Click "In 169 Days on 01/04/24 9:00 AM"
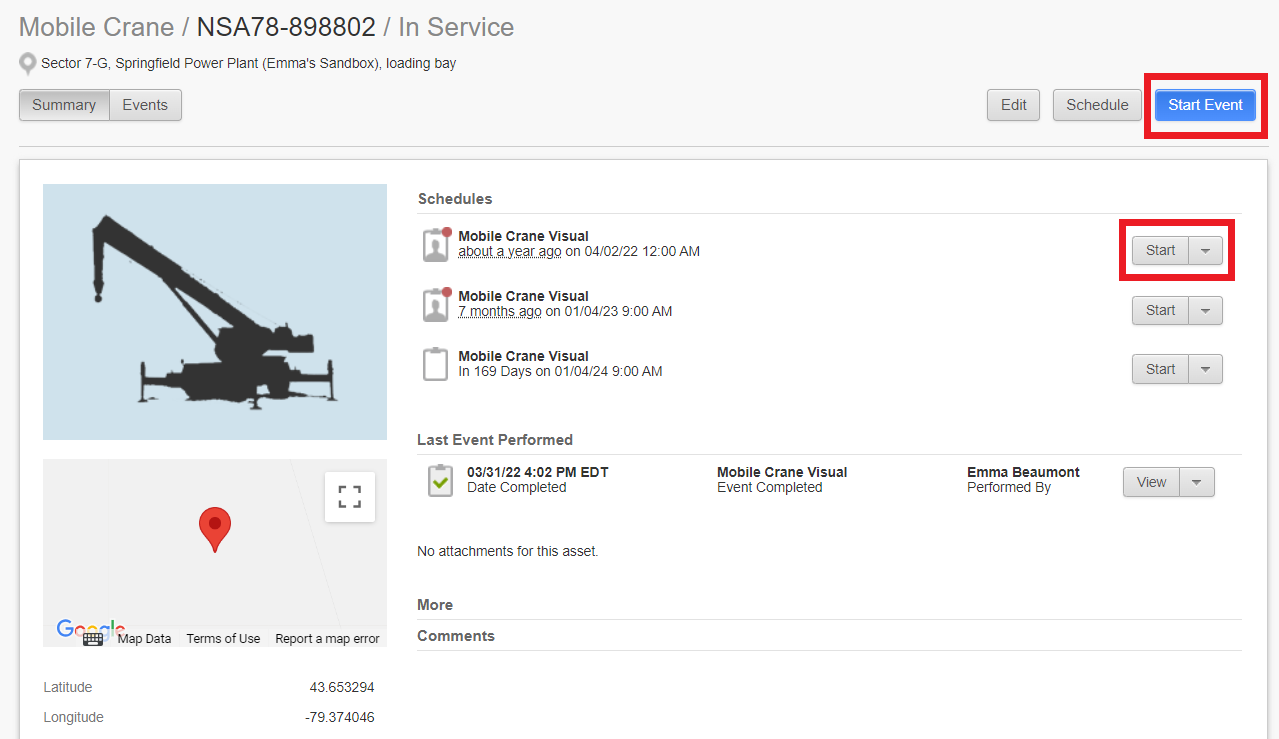Screen dimensions: 1279x739 pyautogui.click(x=560, y=371)
